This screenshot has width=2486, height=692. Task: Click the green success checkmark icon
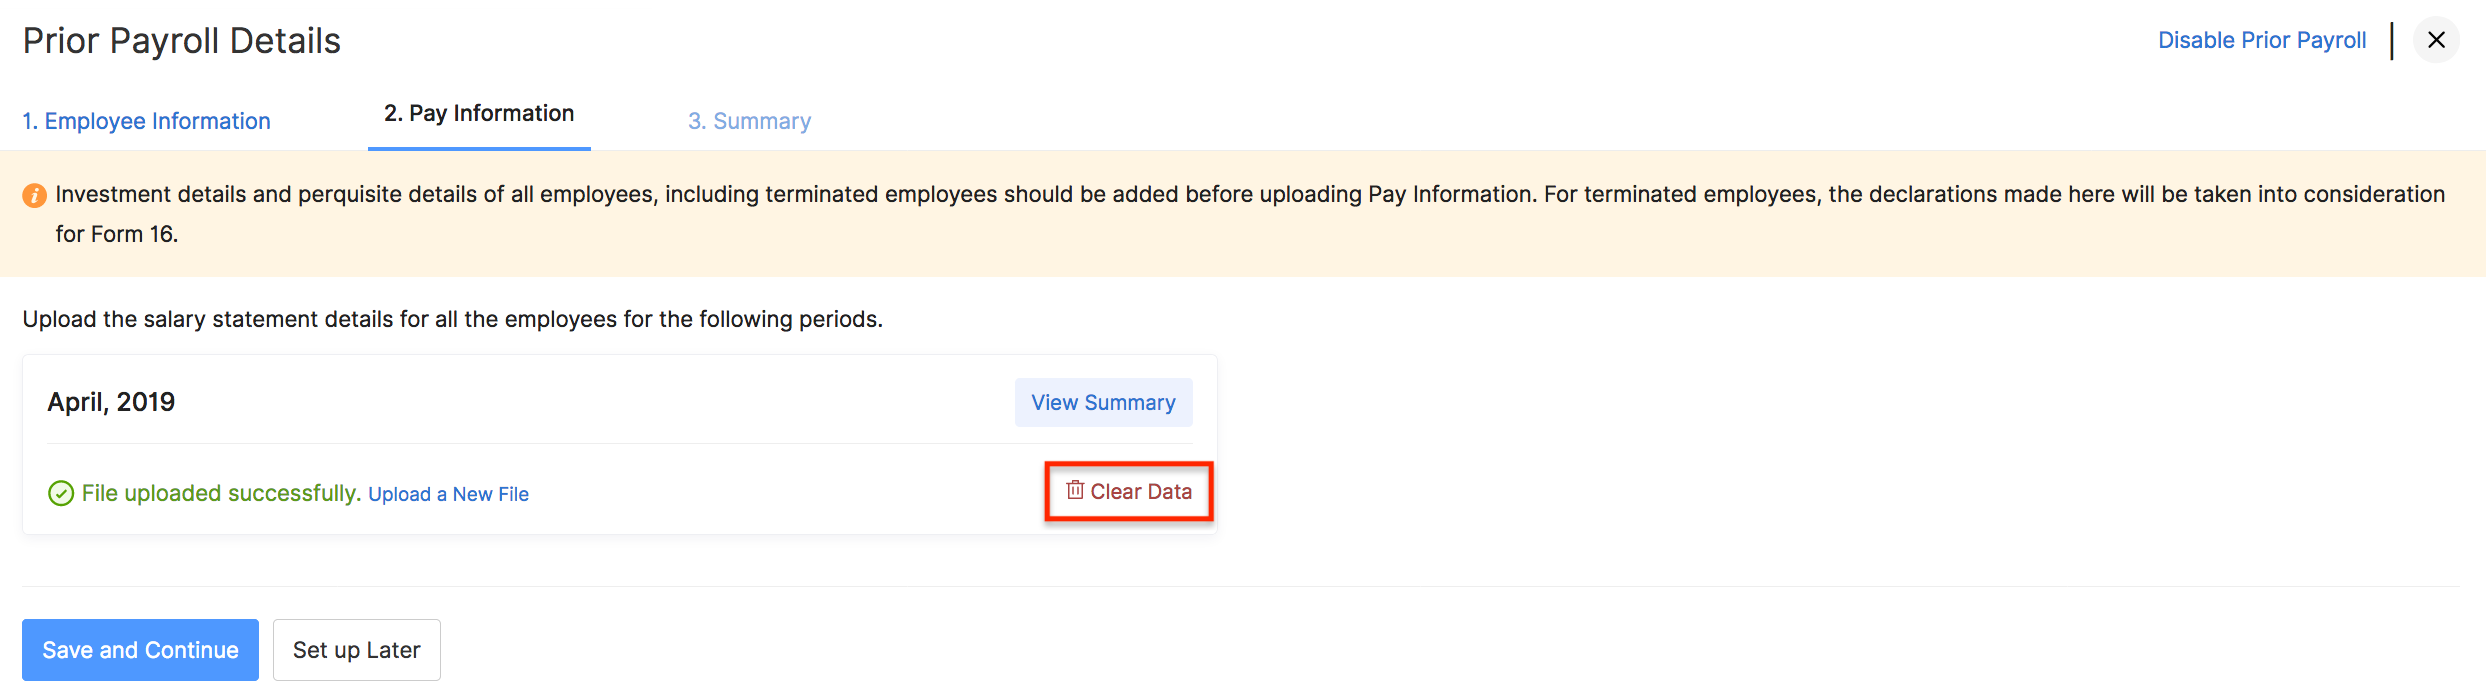61,494
